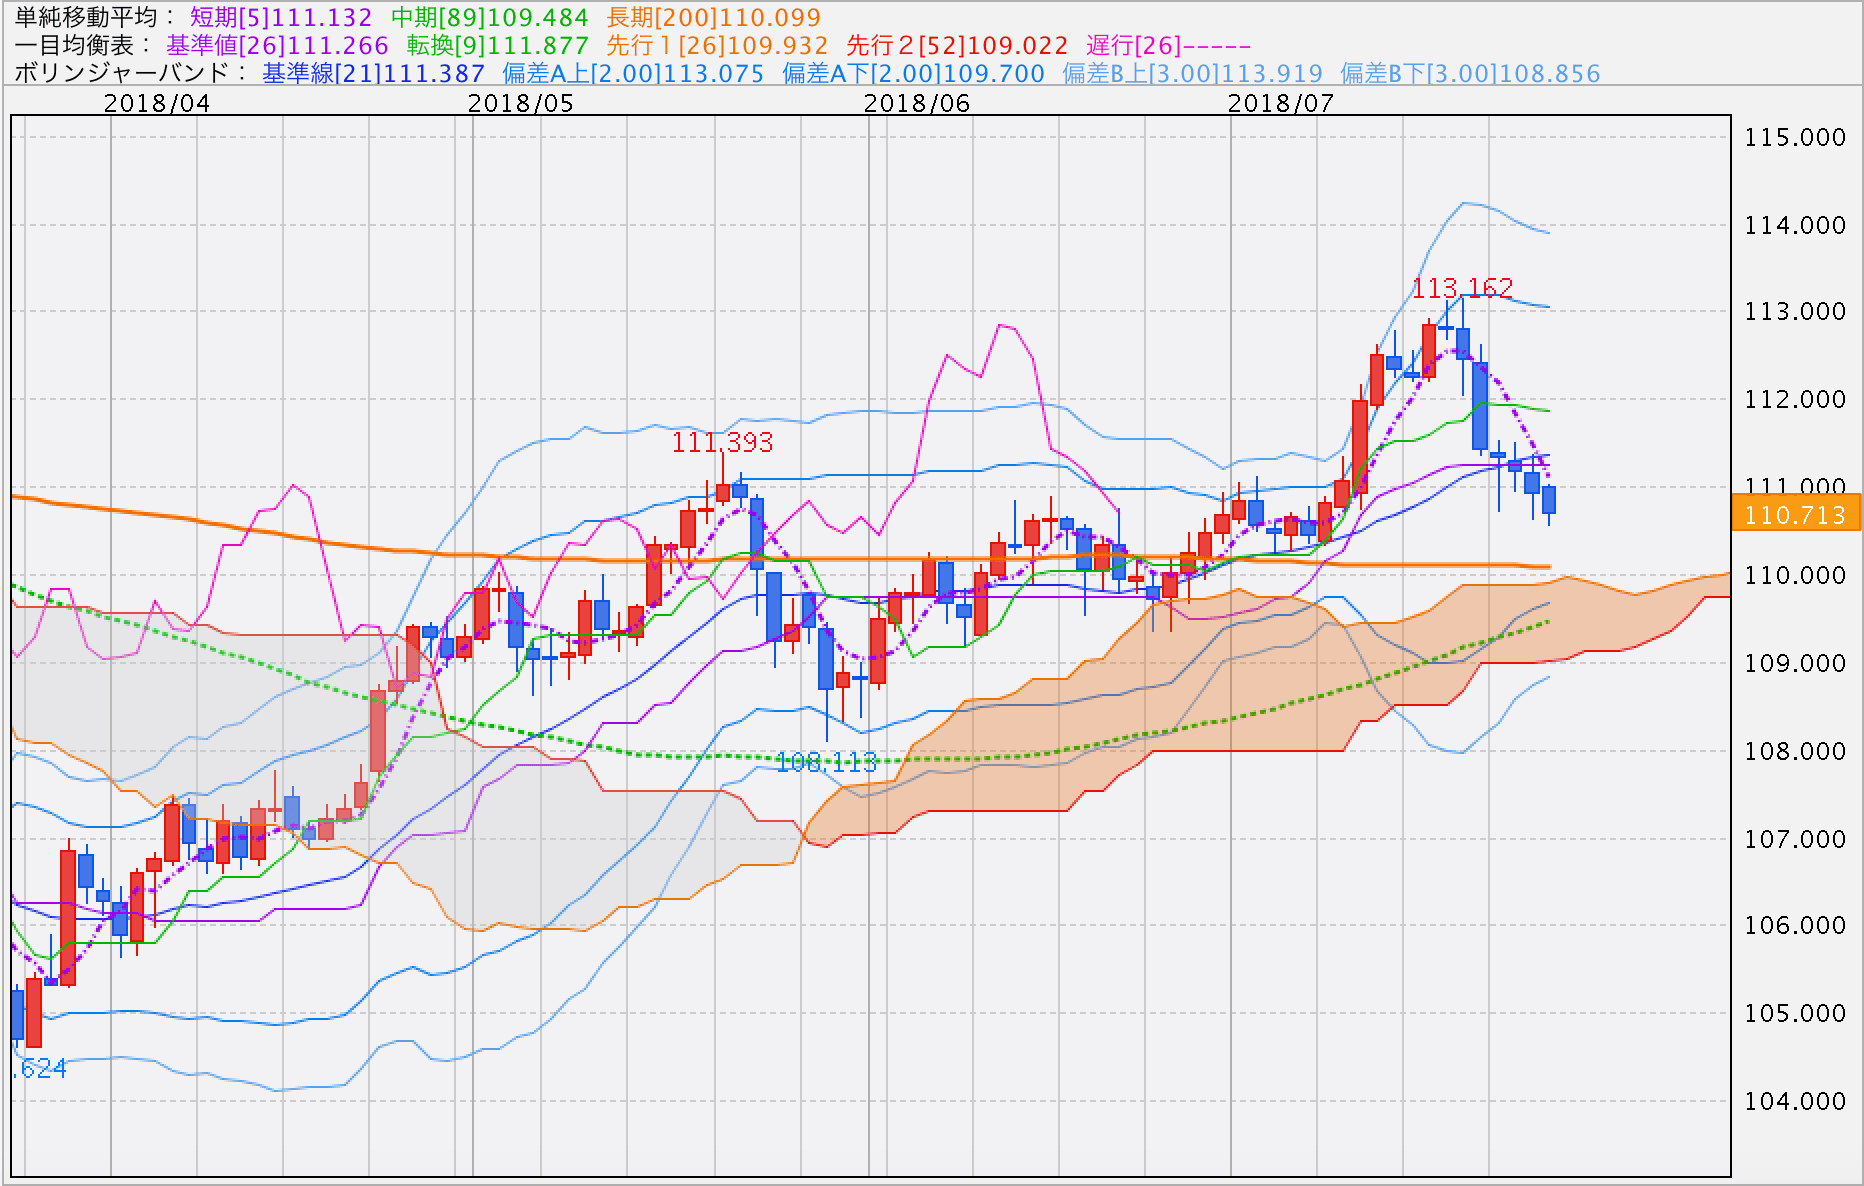Click the 2018/07 date label
Viewport: 1864px width, 1186px height.
pos(1281,103)
